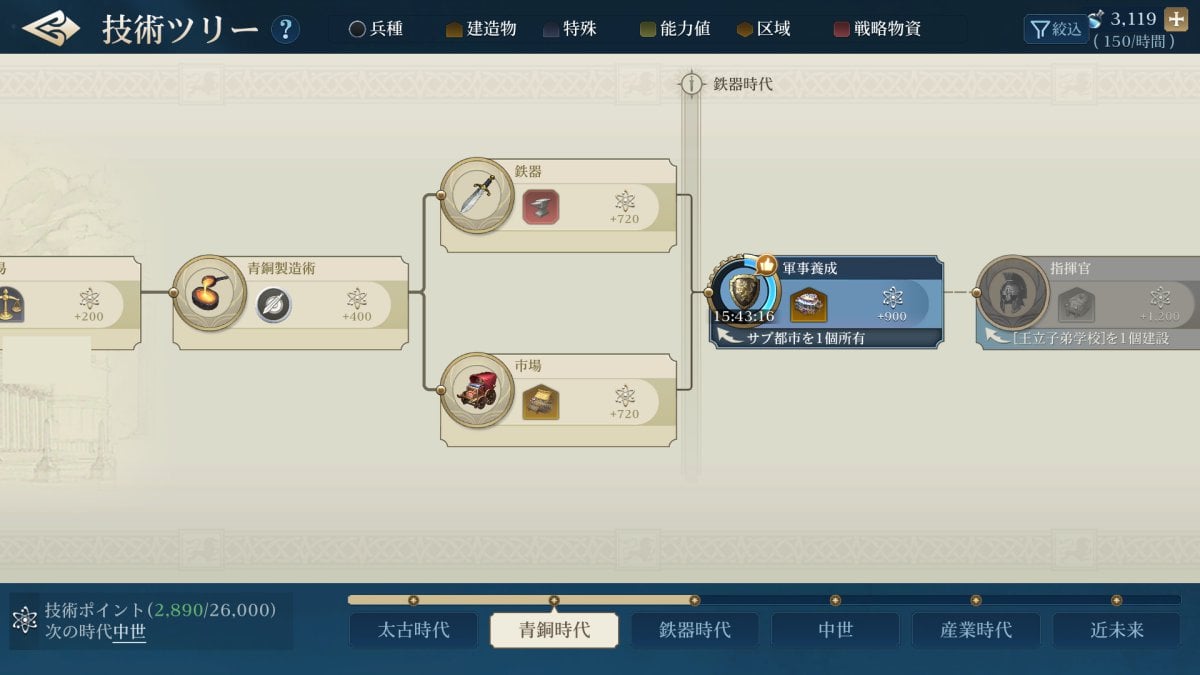This screenshot has width=1200, height=675.
Task: Toggle the 建造物 legend filter
Action: (481, 29)
